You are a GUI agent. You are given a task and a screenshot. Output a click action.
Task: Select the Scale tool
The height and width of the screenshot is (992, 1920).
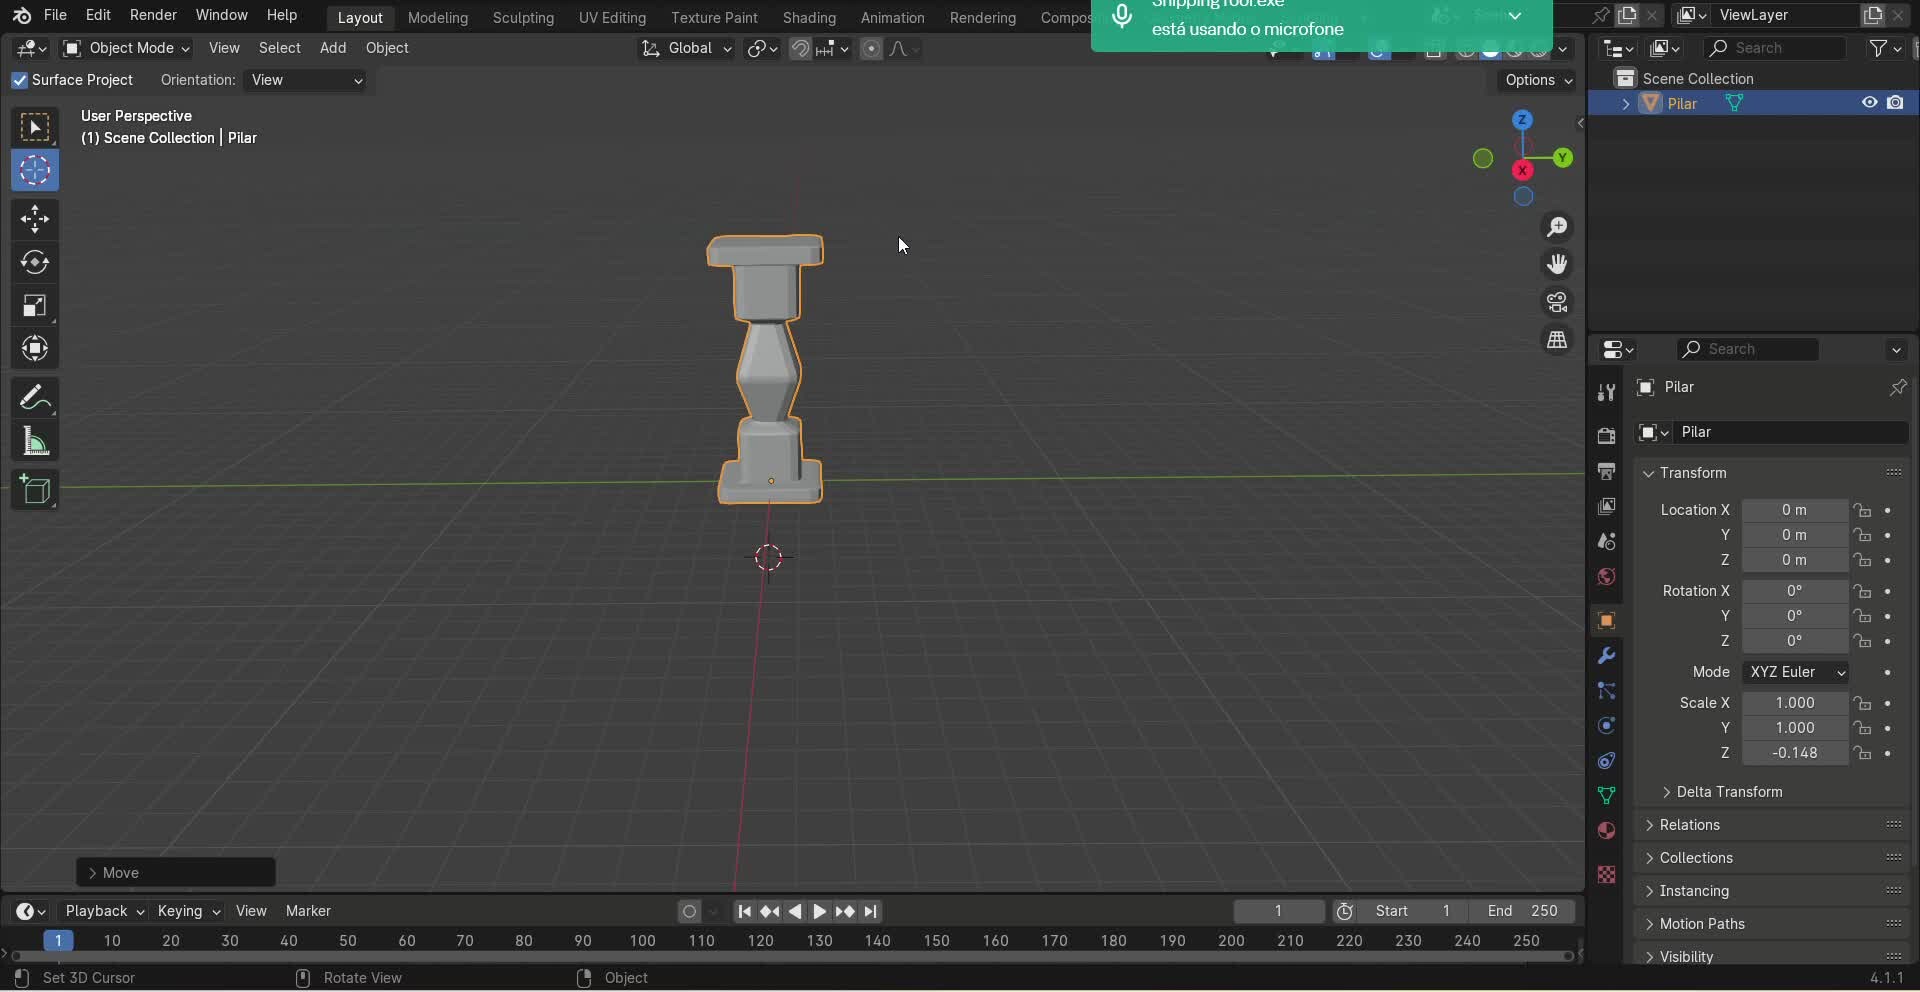point(35,306)
